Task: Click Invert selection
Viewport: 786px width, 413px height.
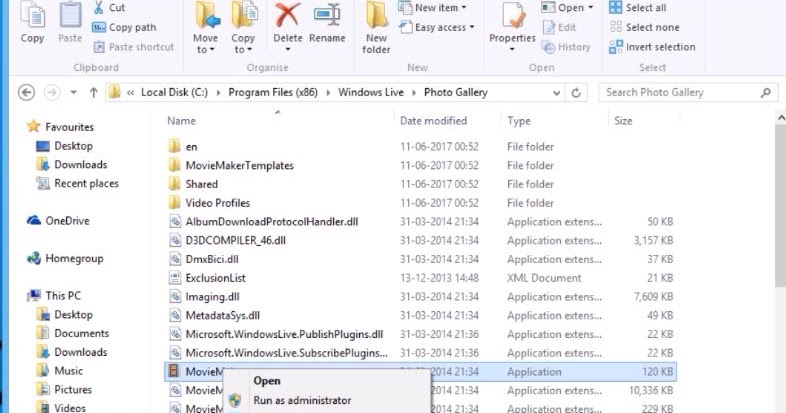Action: pos(652,47)
